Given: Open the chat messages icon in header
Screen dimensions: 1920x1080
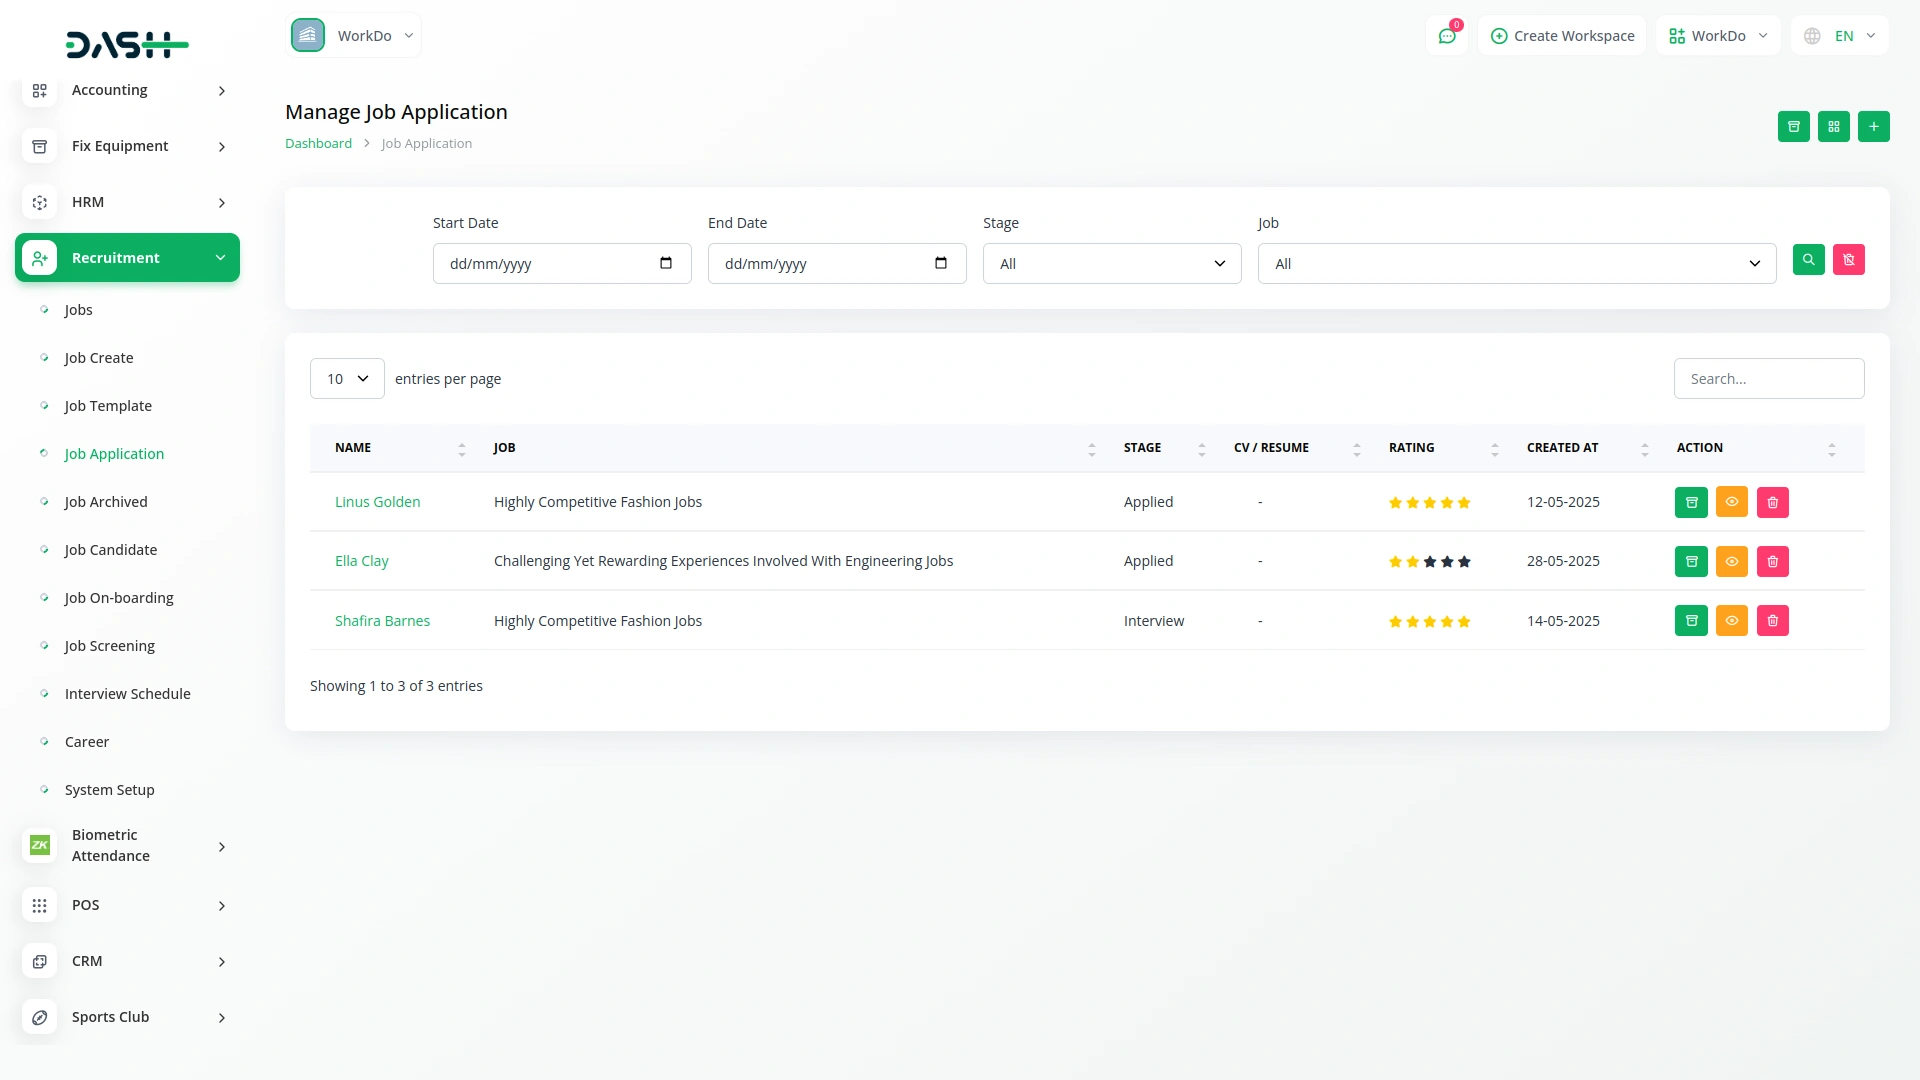Looking at the screenshot, I should coord(1447,36).
